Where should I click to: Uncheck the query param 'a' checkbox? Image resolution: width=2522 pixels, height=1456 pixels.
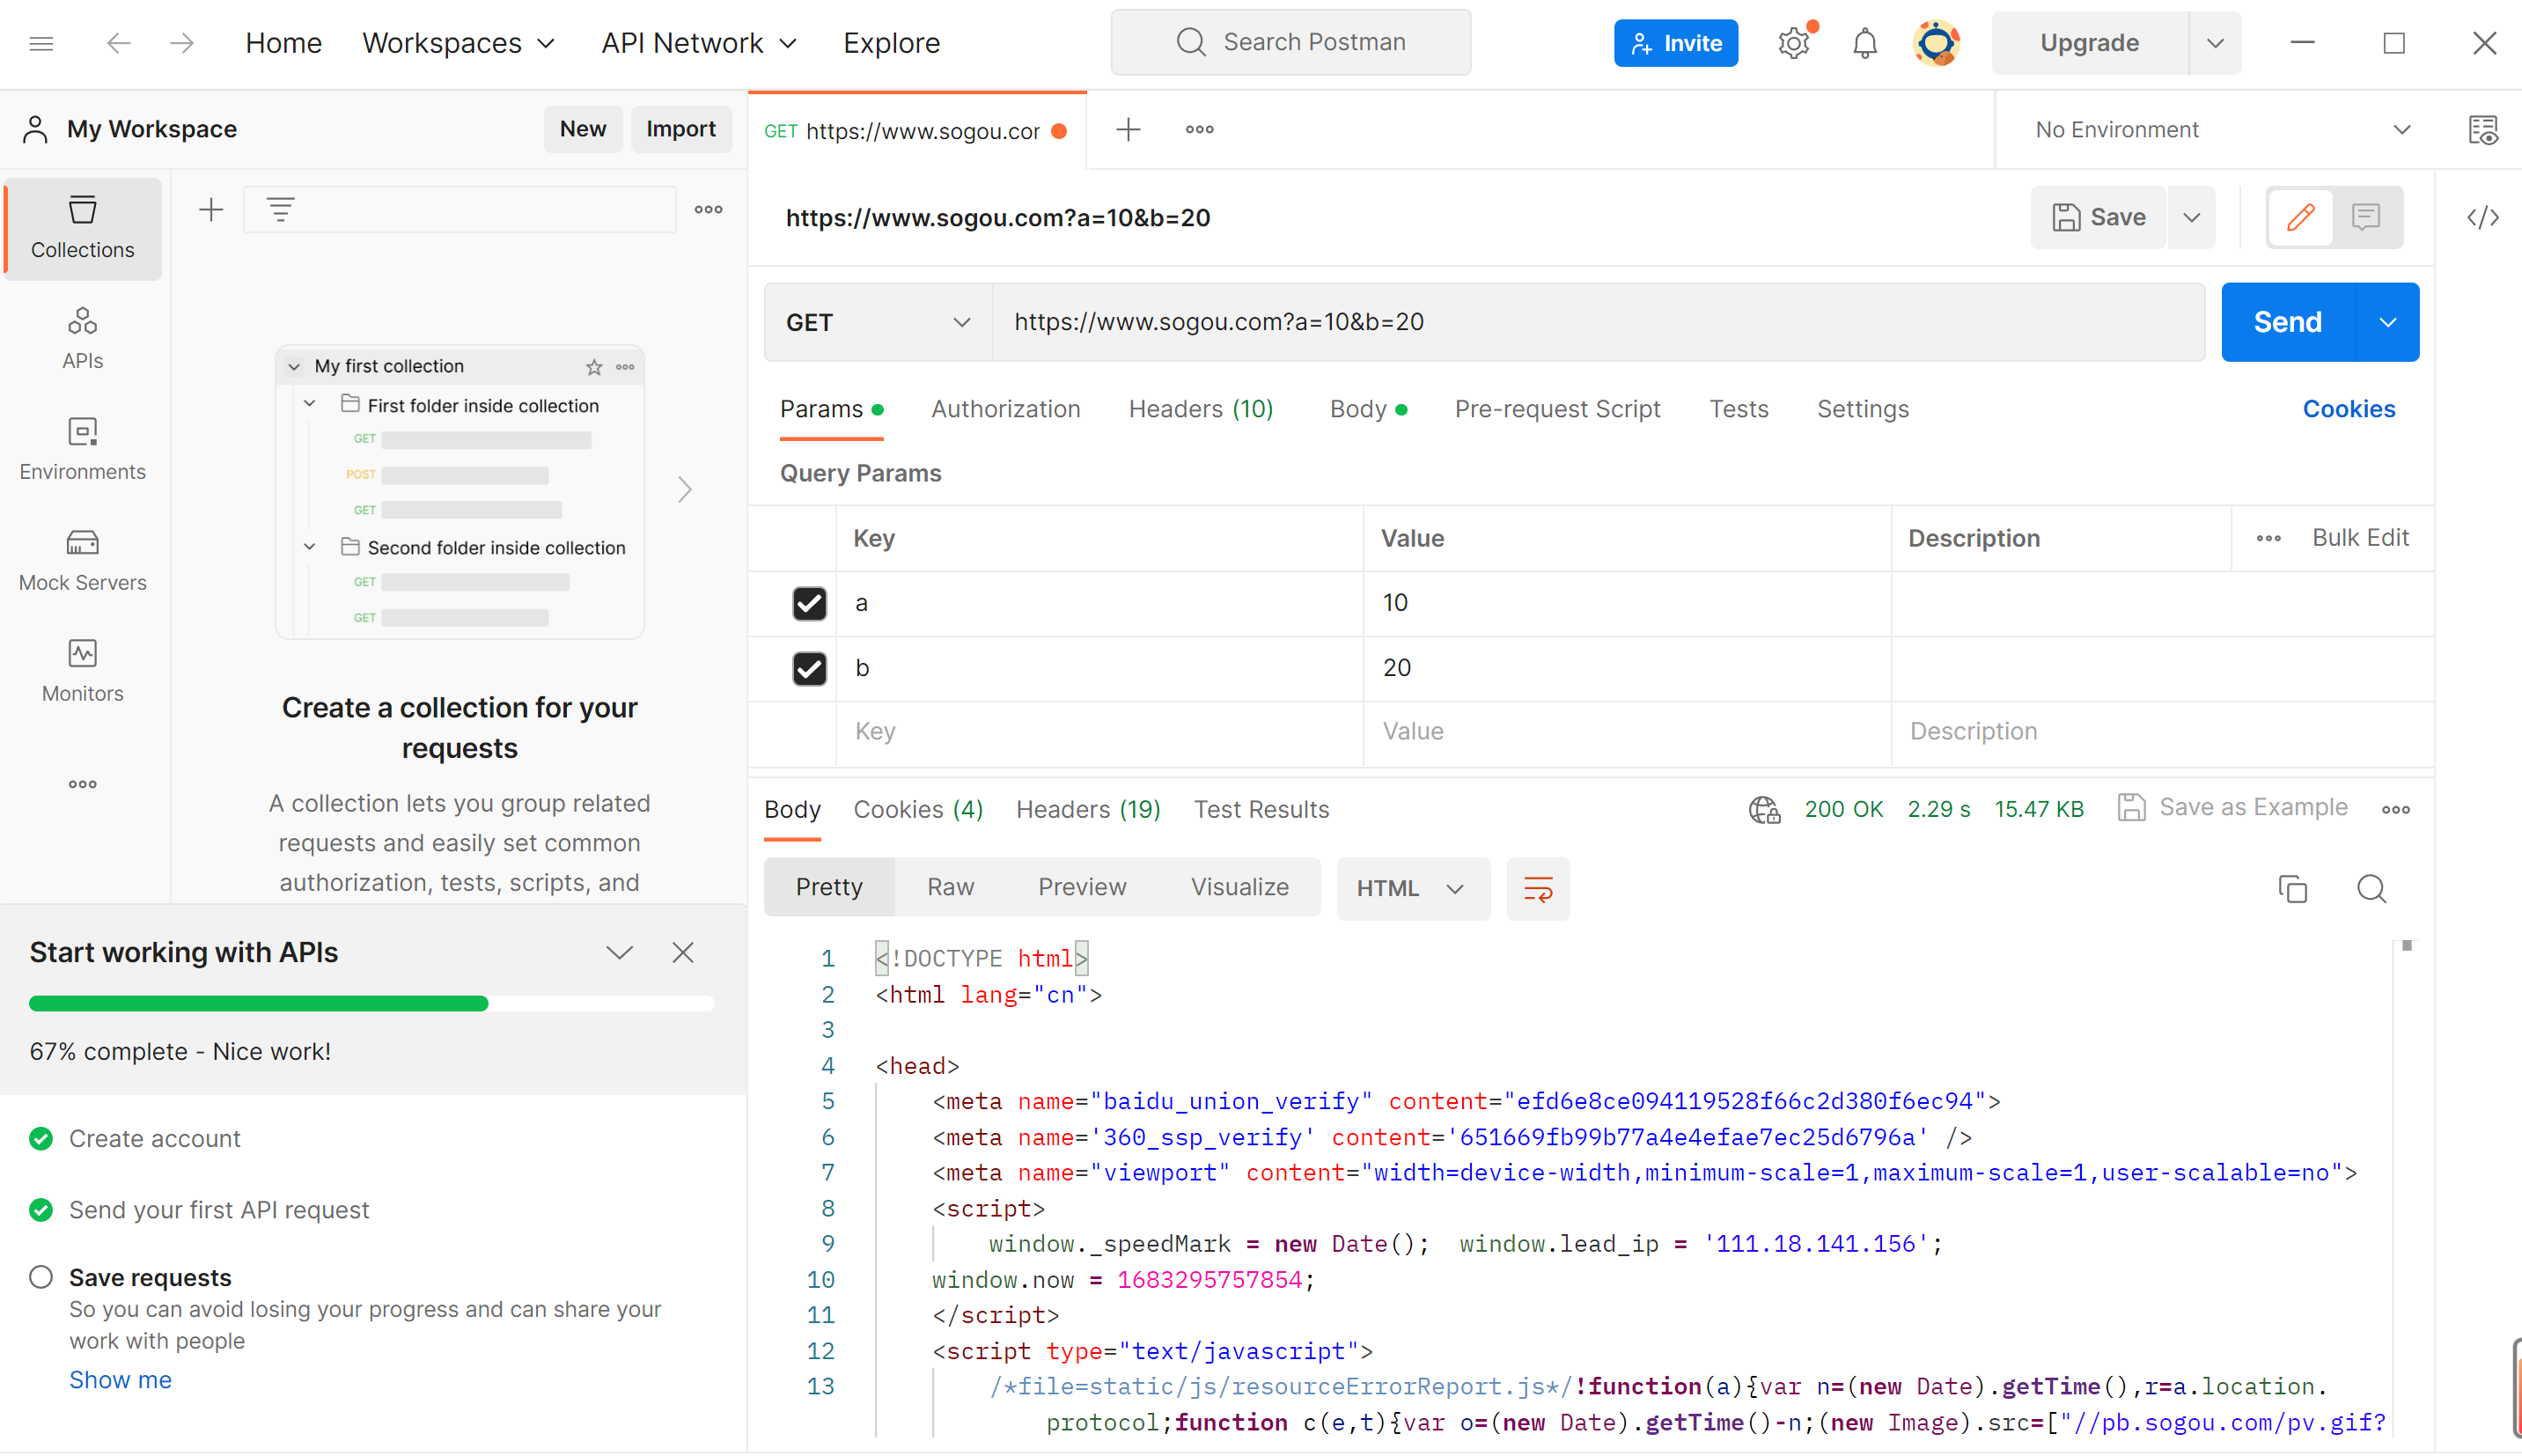[809, 603]
